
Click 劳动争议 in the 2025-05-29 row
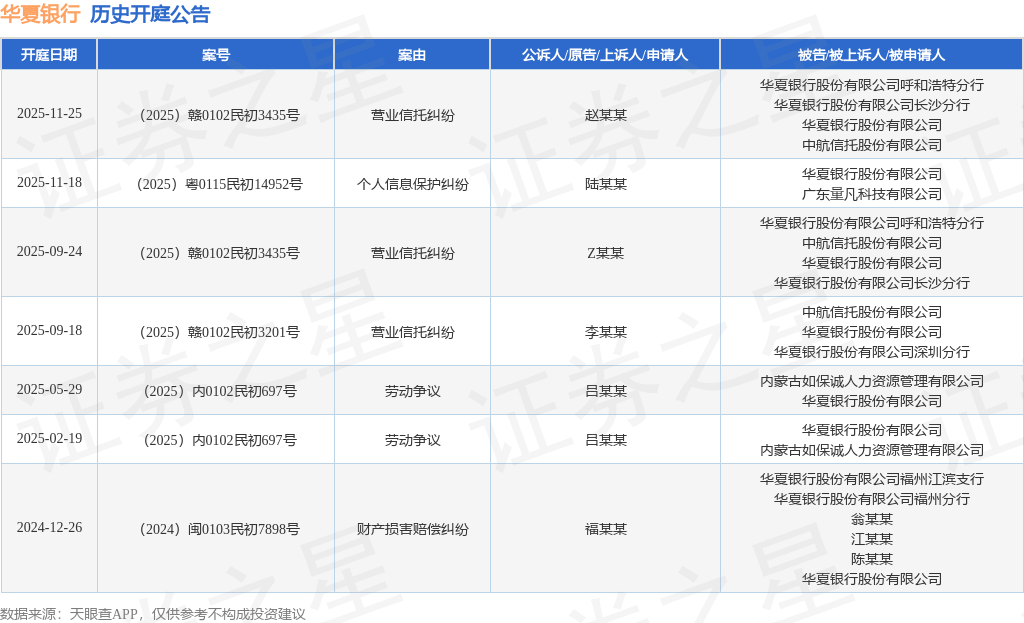coord(413,391)
